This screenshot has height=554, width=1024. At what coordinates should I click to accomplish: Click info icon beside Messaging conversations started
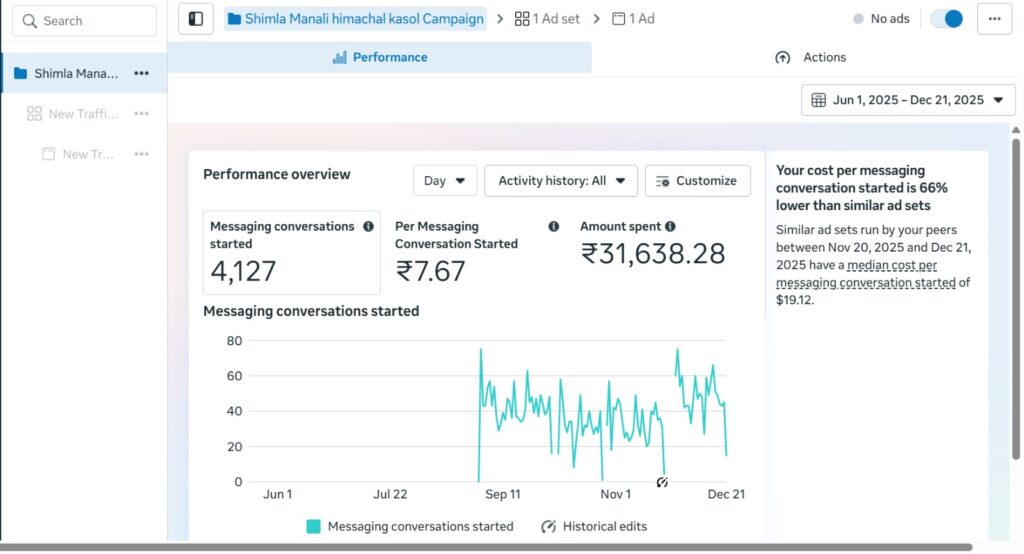(368, 227)
